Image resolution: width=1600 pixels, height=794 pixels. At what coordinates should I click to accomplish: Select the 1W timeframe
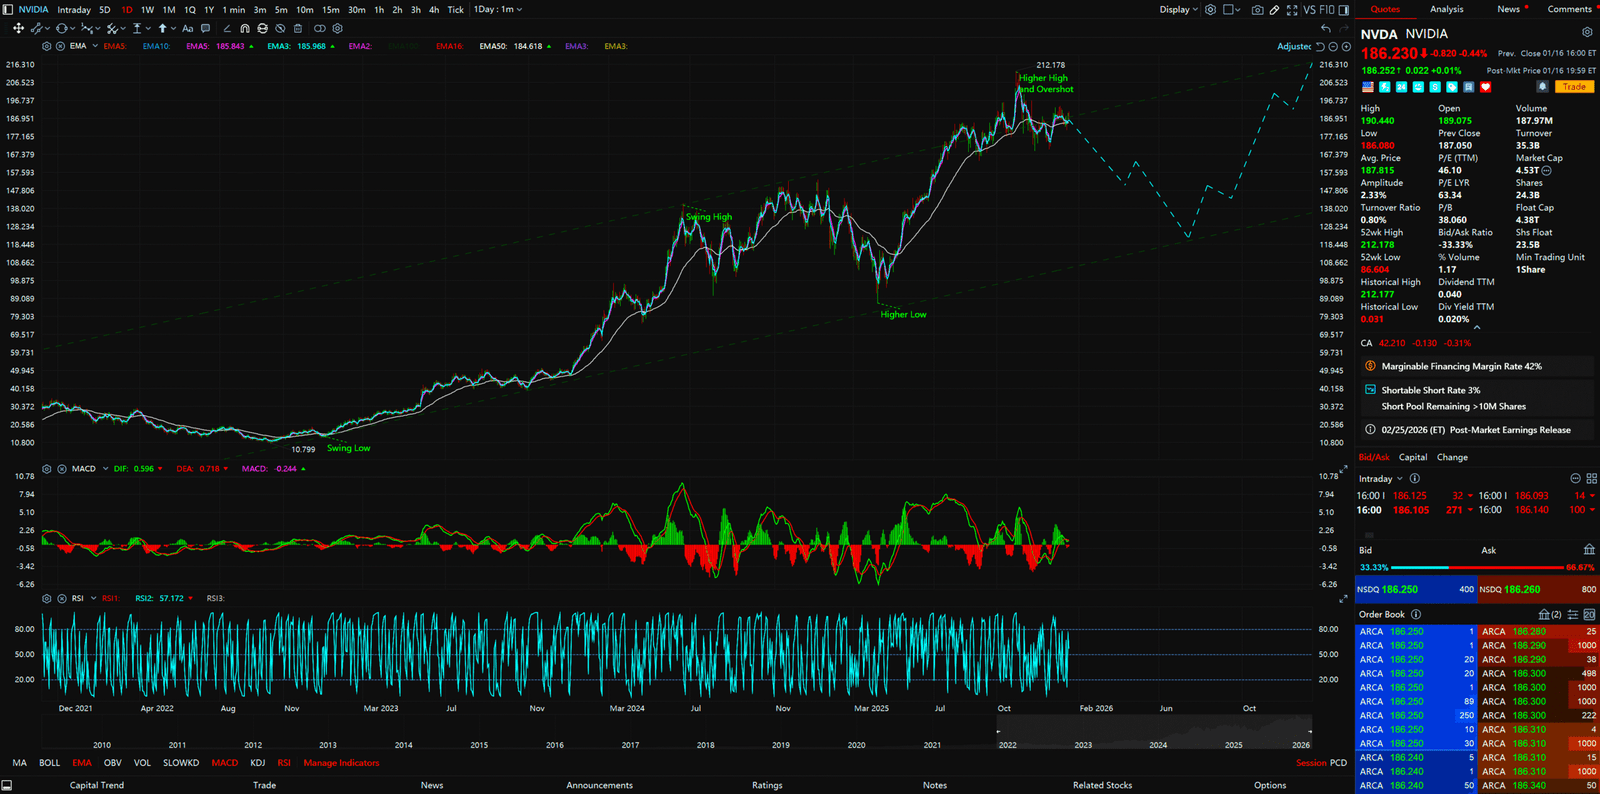[147, 10]
